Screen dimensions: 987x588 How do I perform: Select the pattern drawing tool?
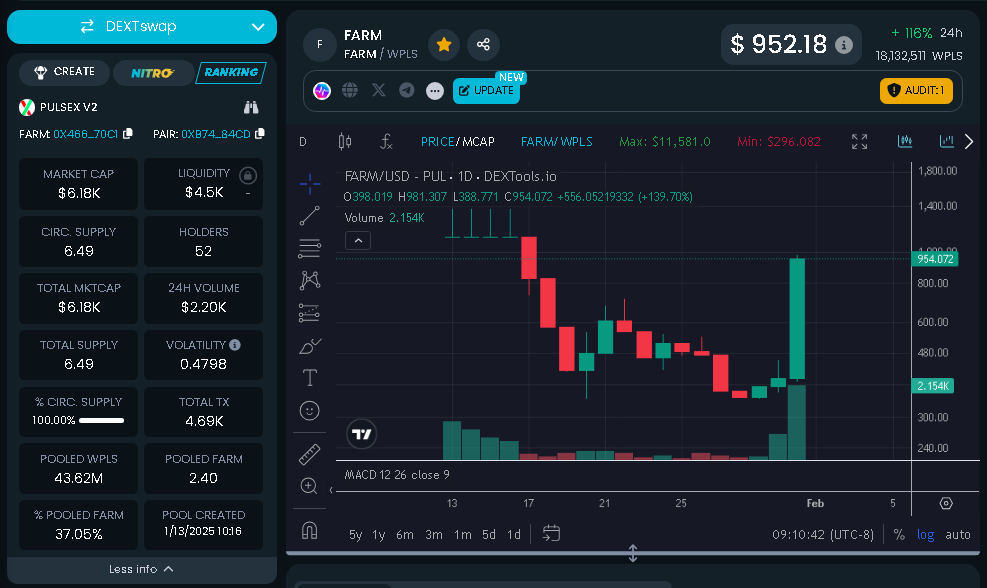pos(309,280)
